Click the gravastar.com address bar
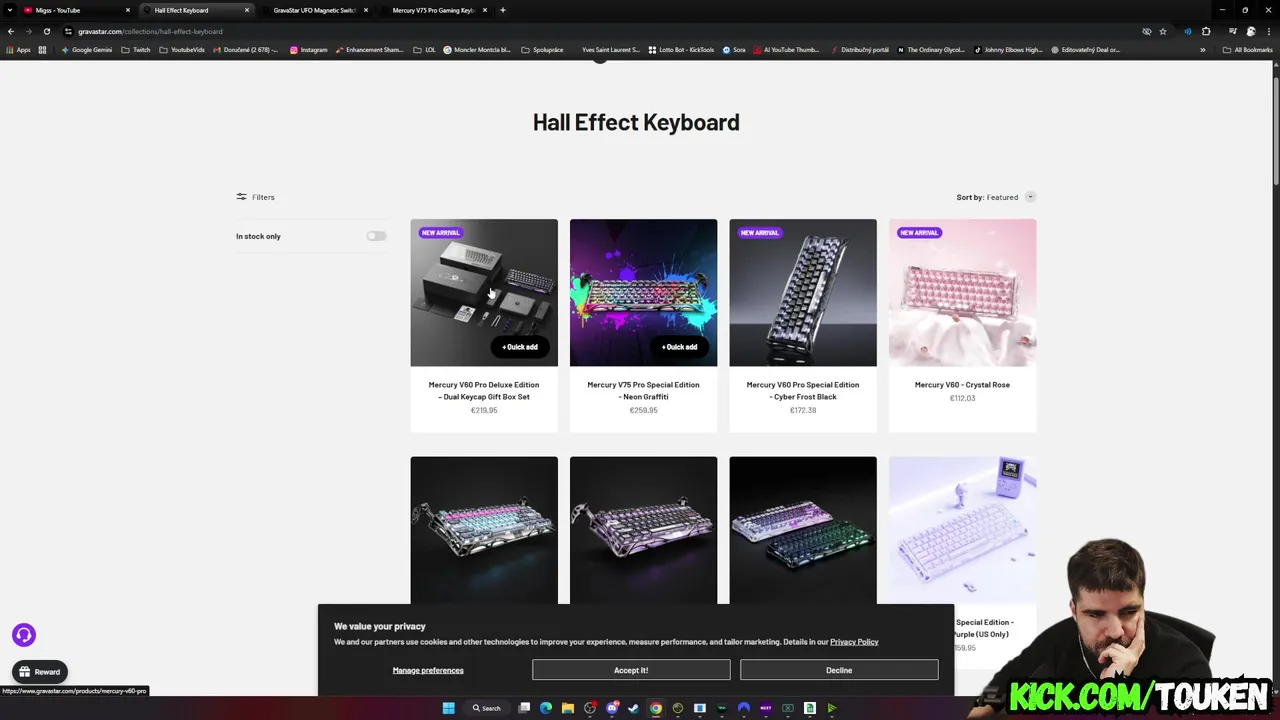Image resolution: width=1280 pixels, height=720 pixels. coord(600,31)
